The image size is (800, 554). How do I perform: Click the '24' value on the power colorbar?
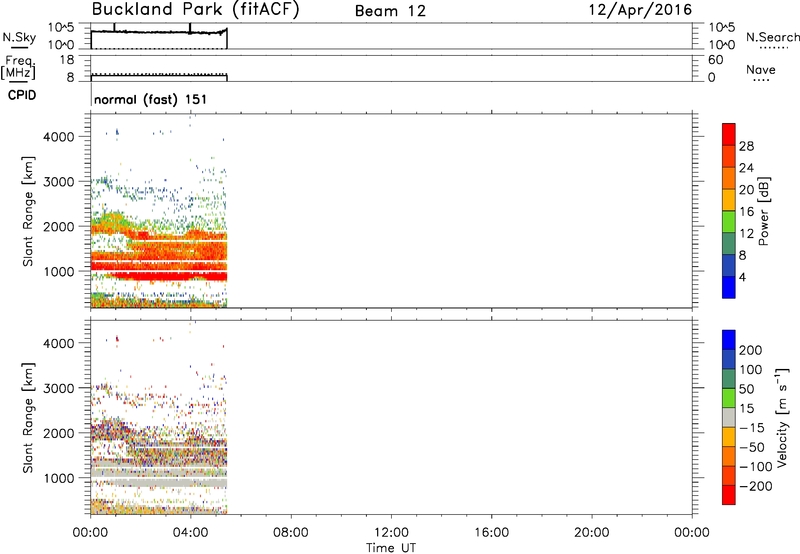746,168
